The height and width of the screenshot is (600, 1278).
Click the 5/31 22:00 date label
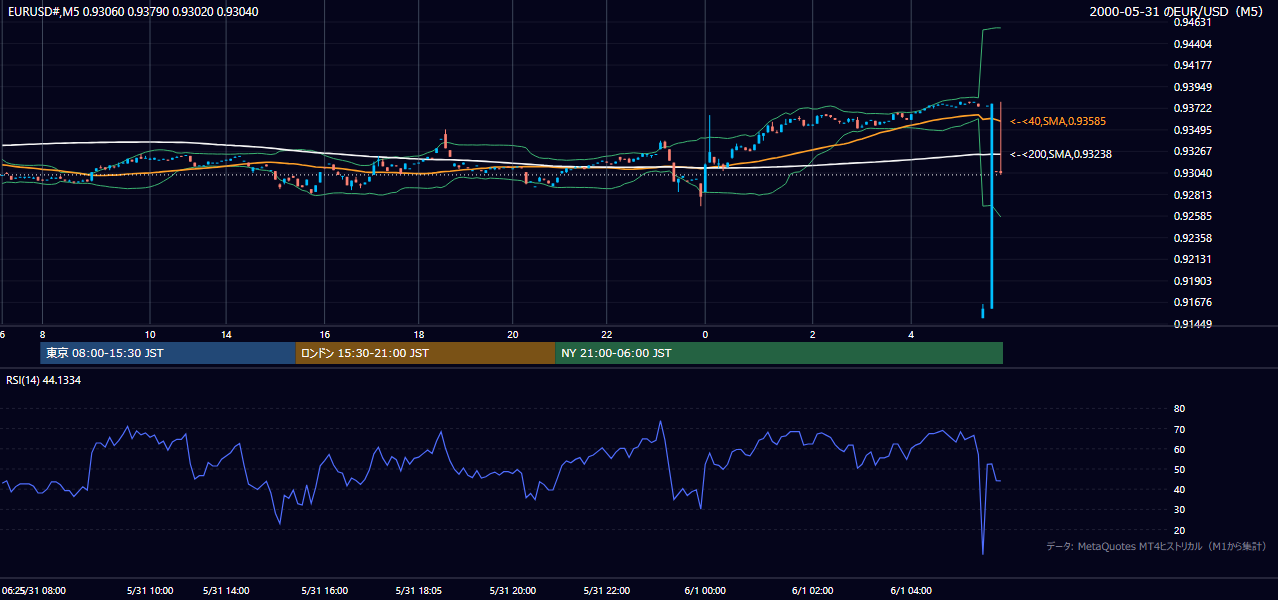coord(608,590)
